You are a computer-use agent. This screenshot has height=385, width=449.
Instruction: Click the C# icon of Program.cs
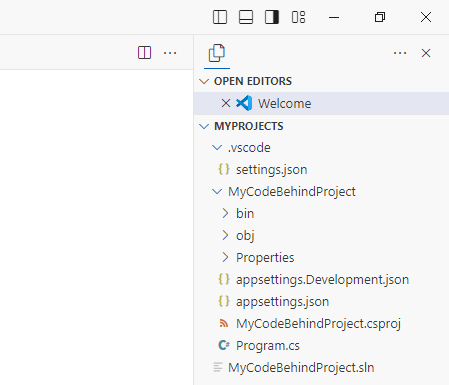(224, 345)
